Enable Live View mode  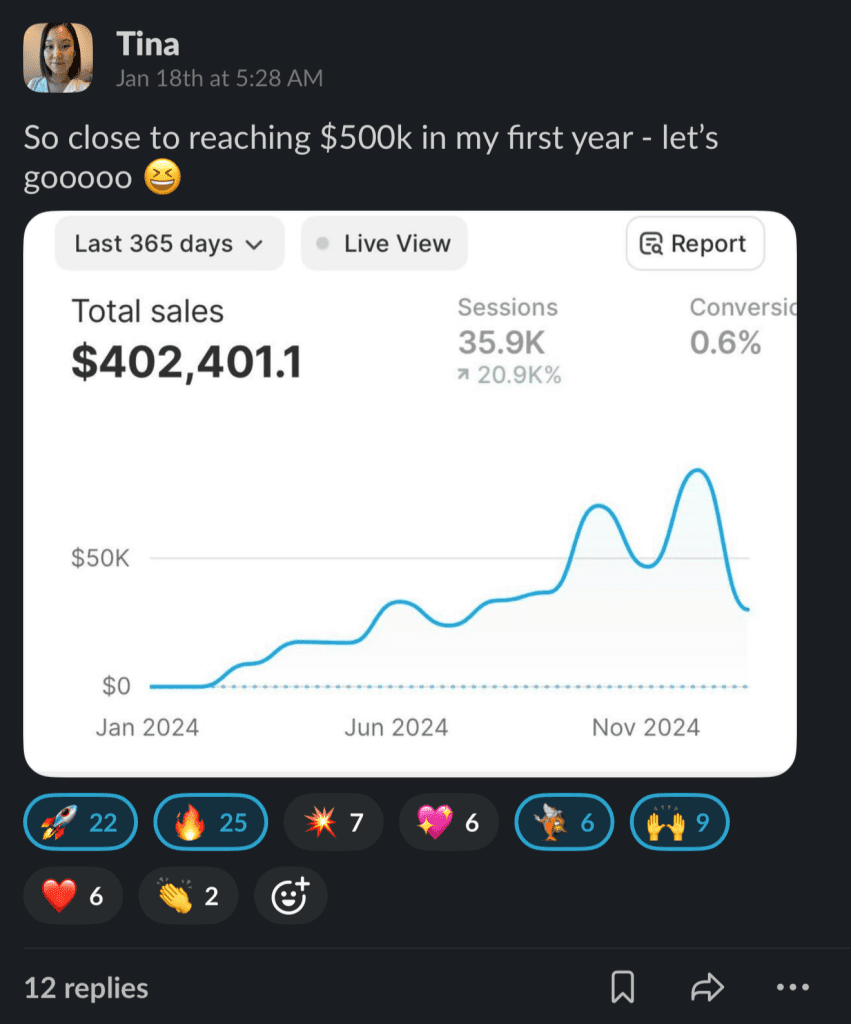coord(383,243)
